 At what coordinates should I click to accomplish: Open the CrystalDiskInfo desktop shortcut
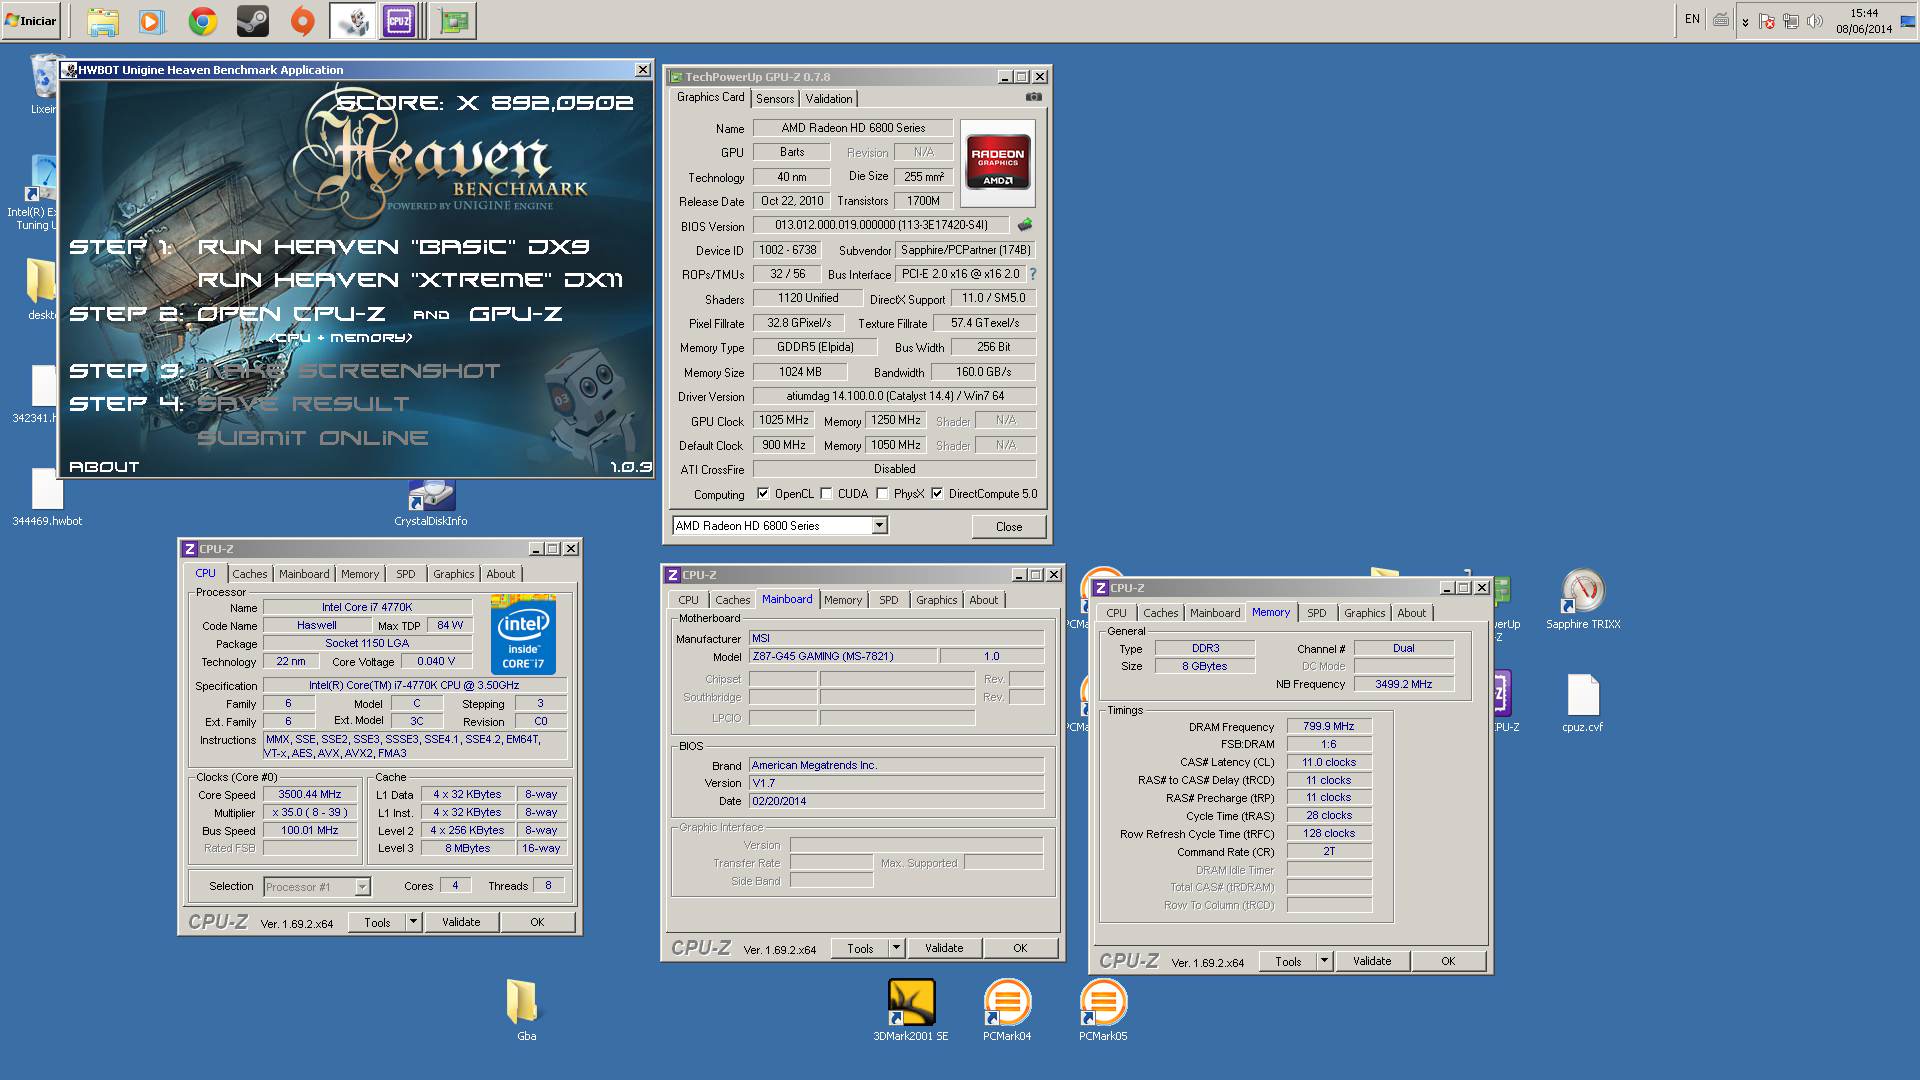[x=431, y=502]
